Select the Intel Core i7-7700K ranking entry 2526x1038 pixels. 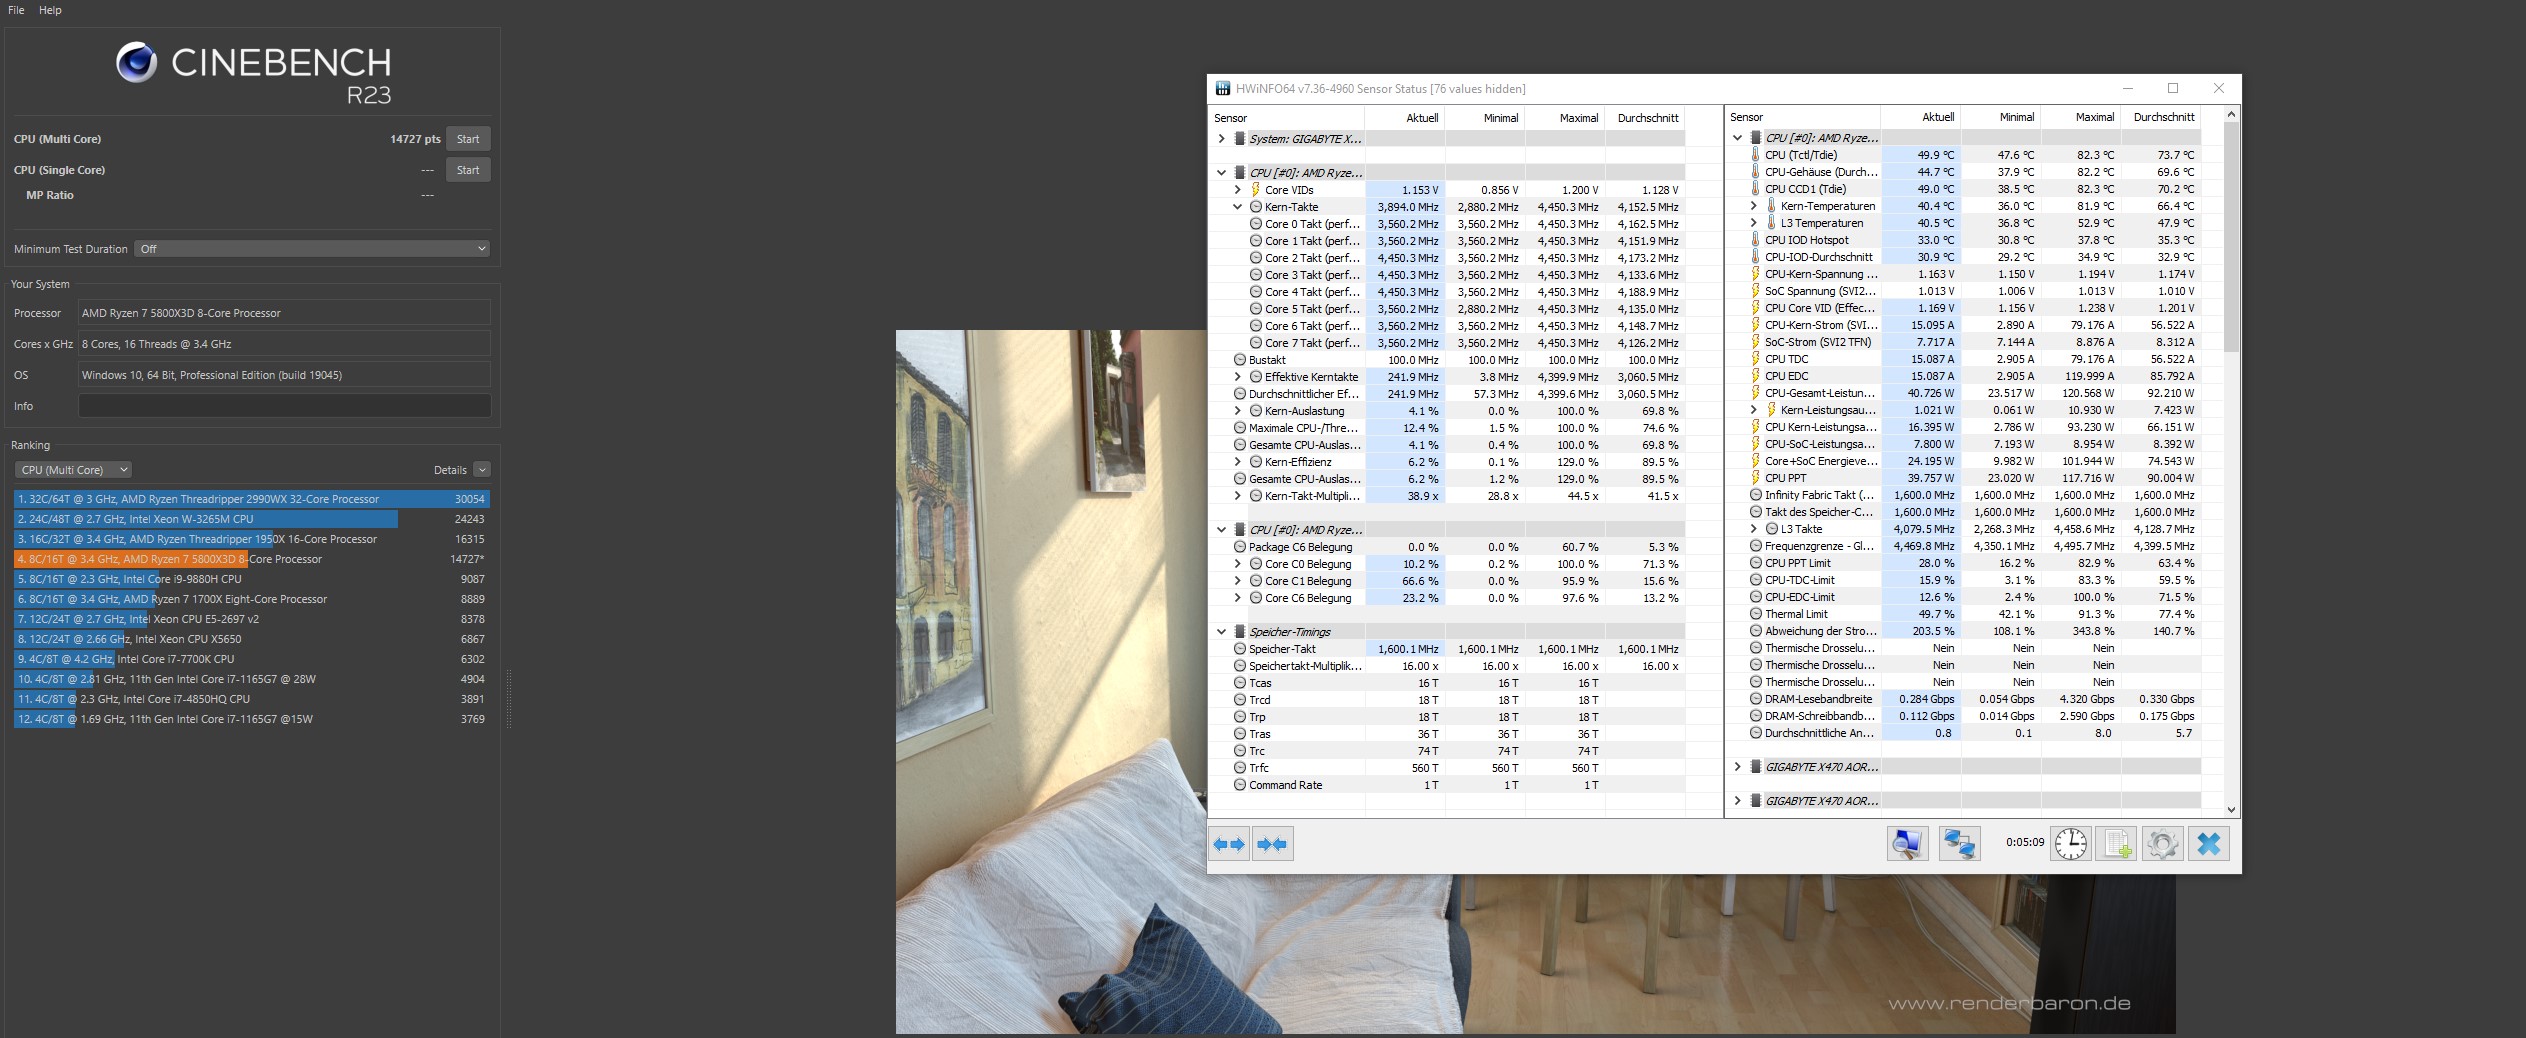coord(251,659)
